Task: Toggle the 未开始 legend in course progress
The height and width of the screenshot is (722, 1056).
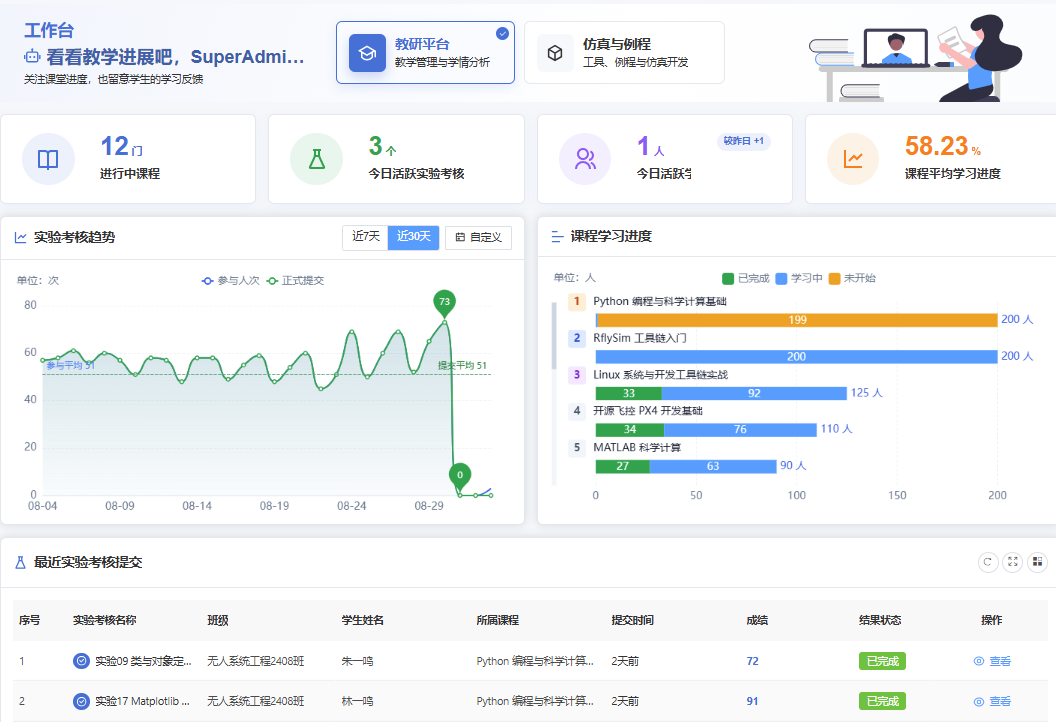Action: [x=853, y=278]
